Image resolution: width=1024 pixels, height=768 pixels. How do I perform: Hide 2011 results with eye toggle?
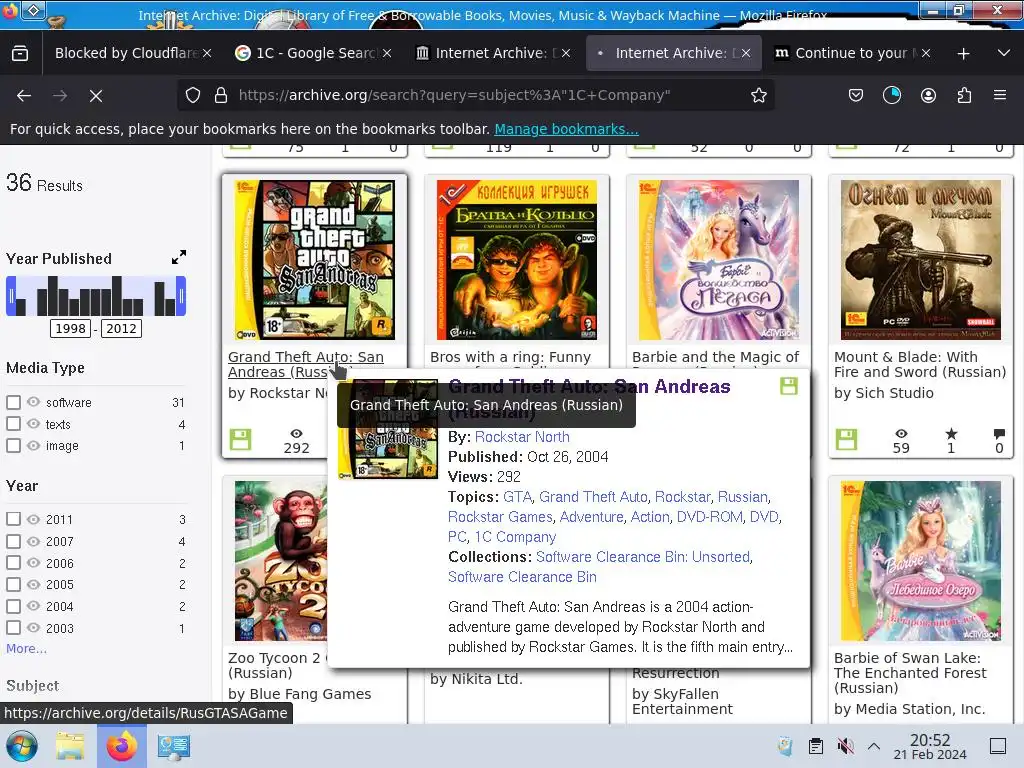tap(33, 519)
